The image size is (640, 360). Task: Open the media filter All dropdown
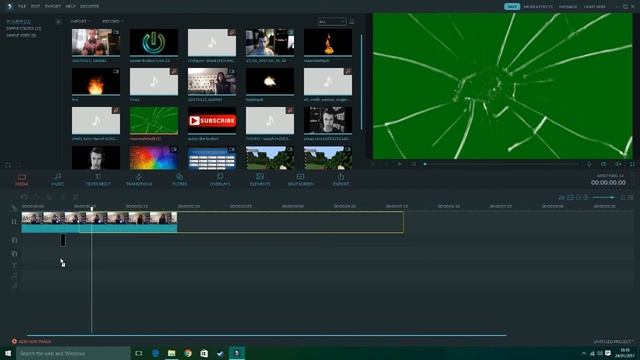pyautogui.click(x=332, y=22)
